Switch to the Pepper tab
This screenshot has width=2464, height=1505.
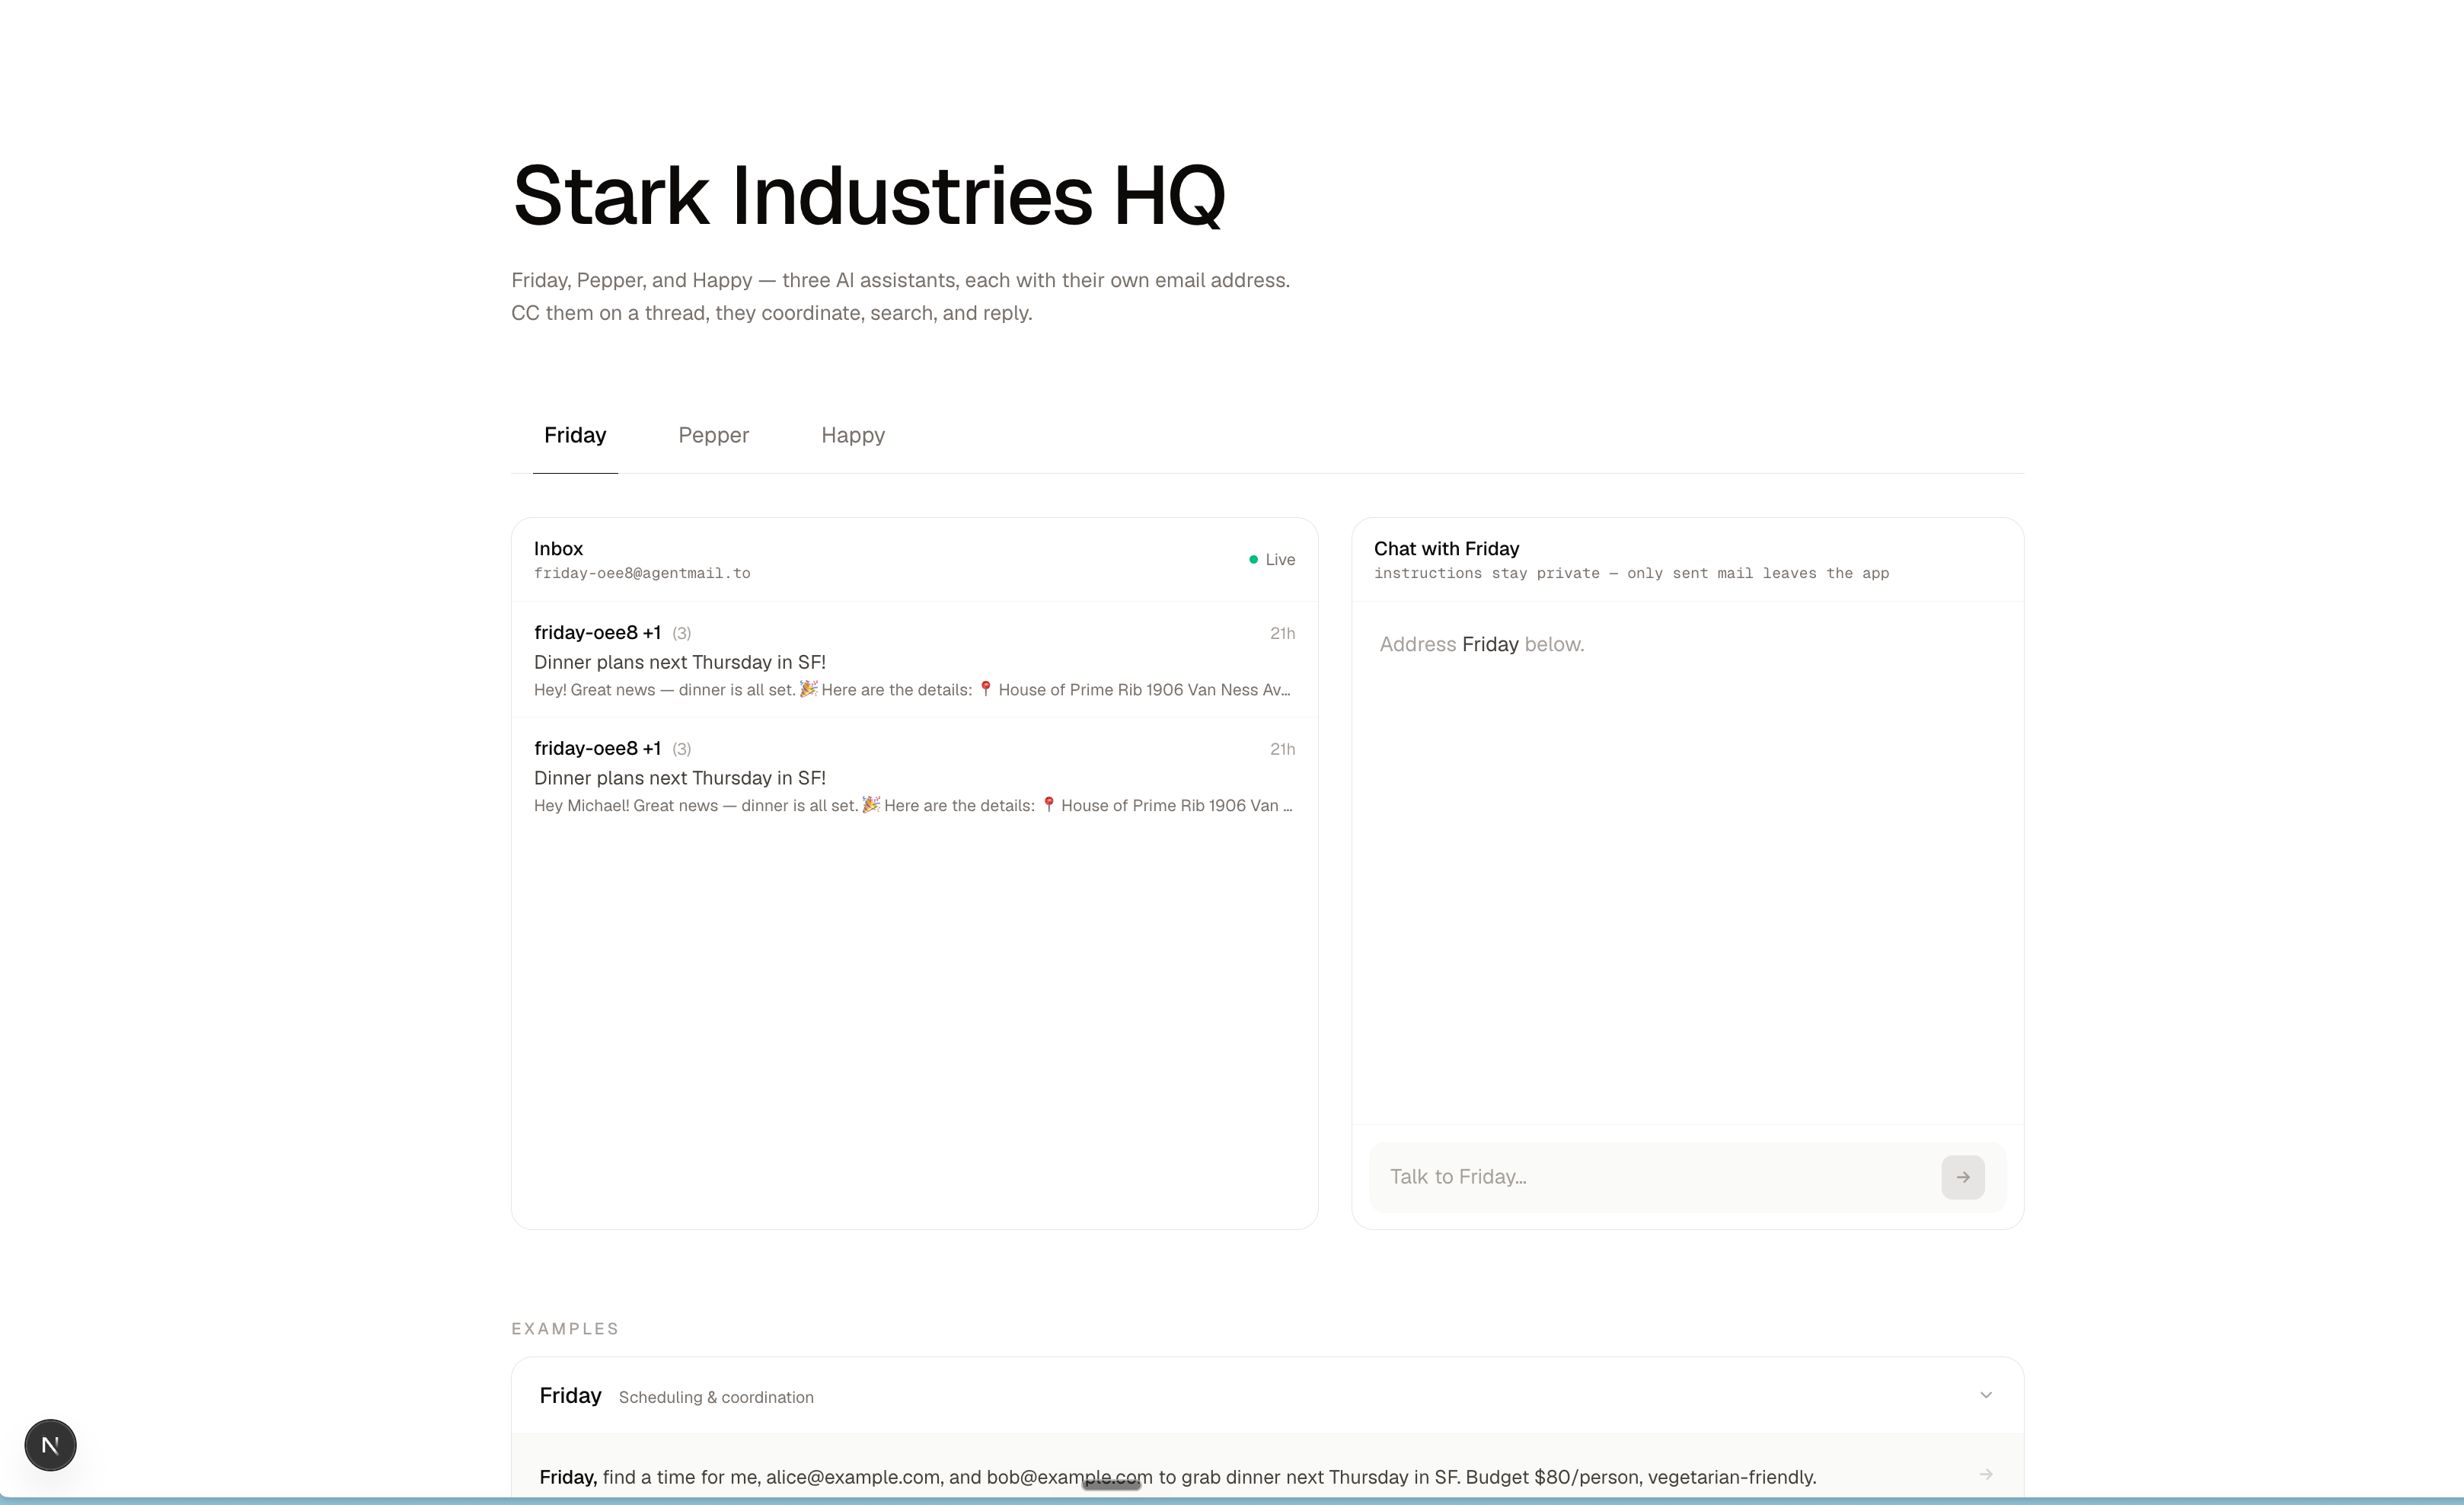point(713,435)
